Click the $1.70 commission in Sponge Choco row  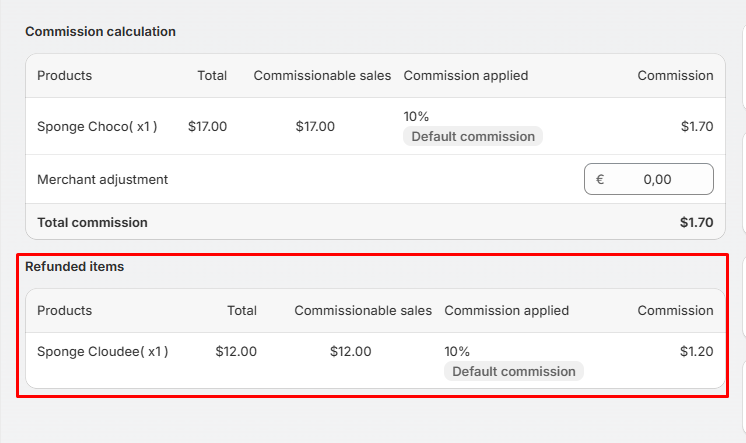click(696, 127)
